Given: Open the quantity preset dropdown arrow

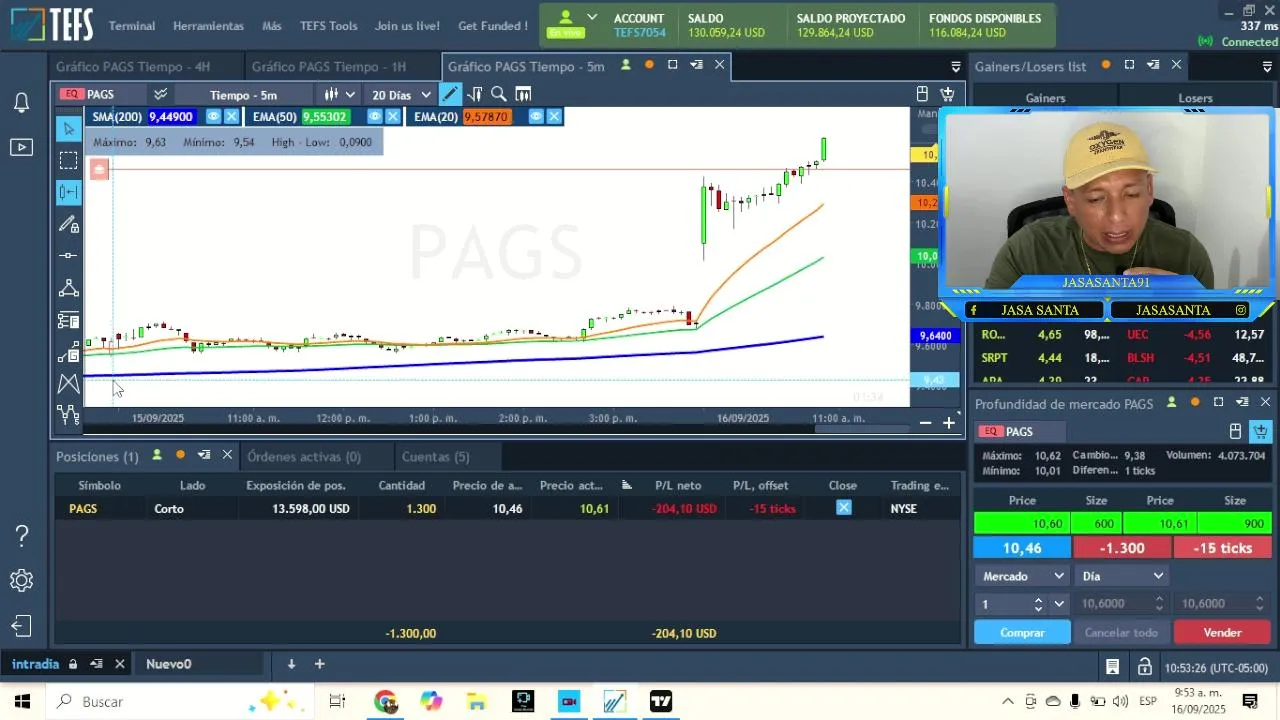Looking at the screenshot, I should (x=1059, y=604).
